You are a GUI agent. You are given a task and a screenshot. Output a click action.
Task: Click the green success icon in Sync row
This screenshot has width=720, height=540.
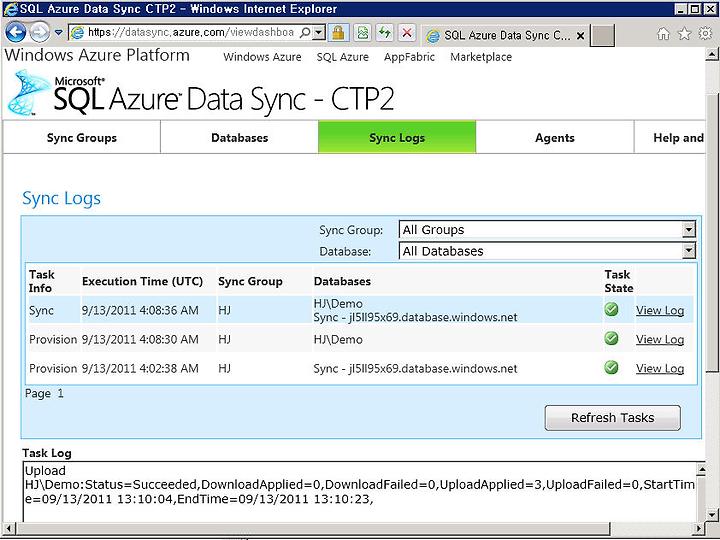[611, 309]
